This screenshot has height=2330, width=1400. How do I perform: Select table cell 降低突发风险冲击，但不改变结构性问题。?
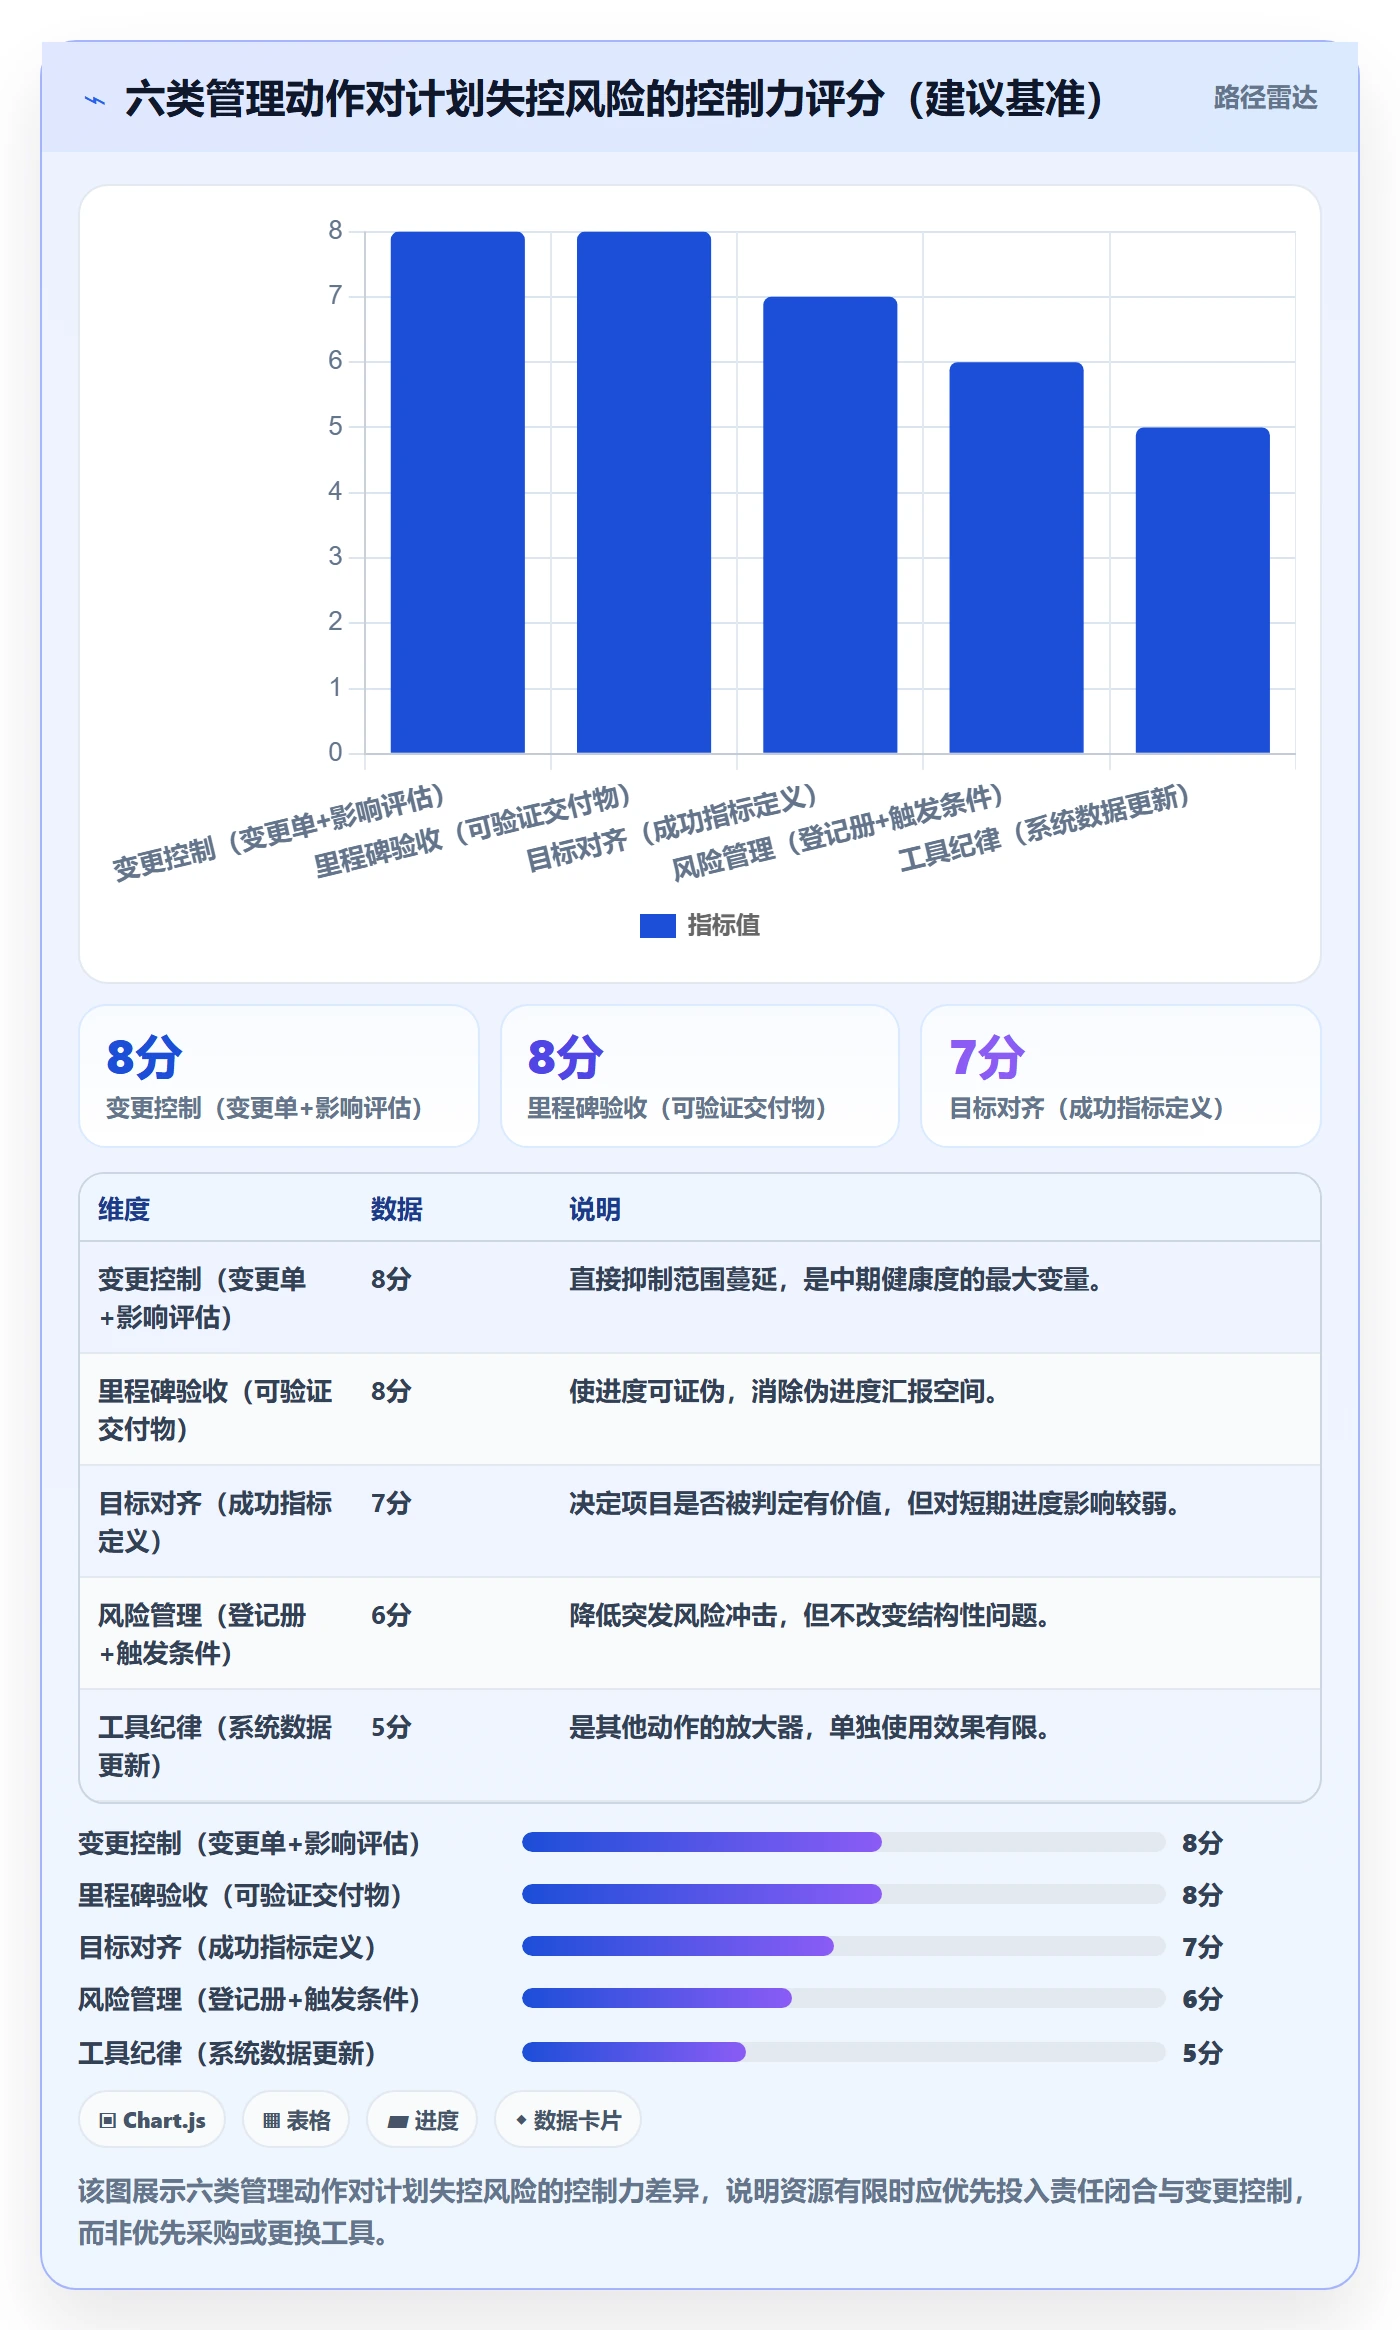pos(810,1615)
